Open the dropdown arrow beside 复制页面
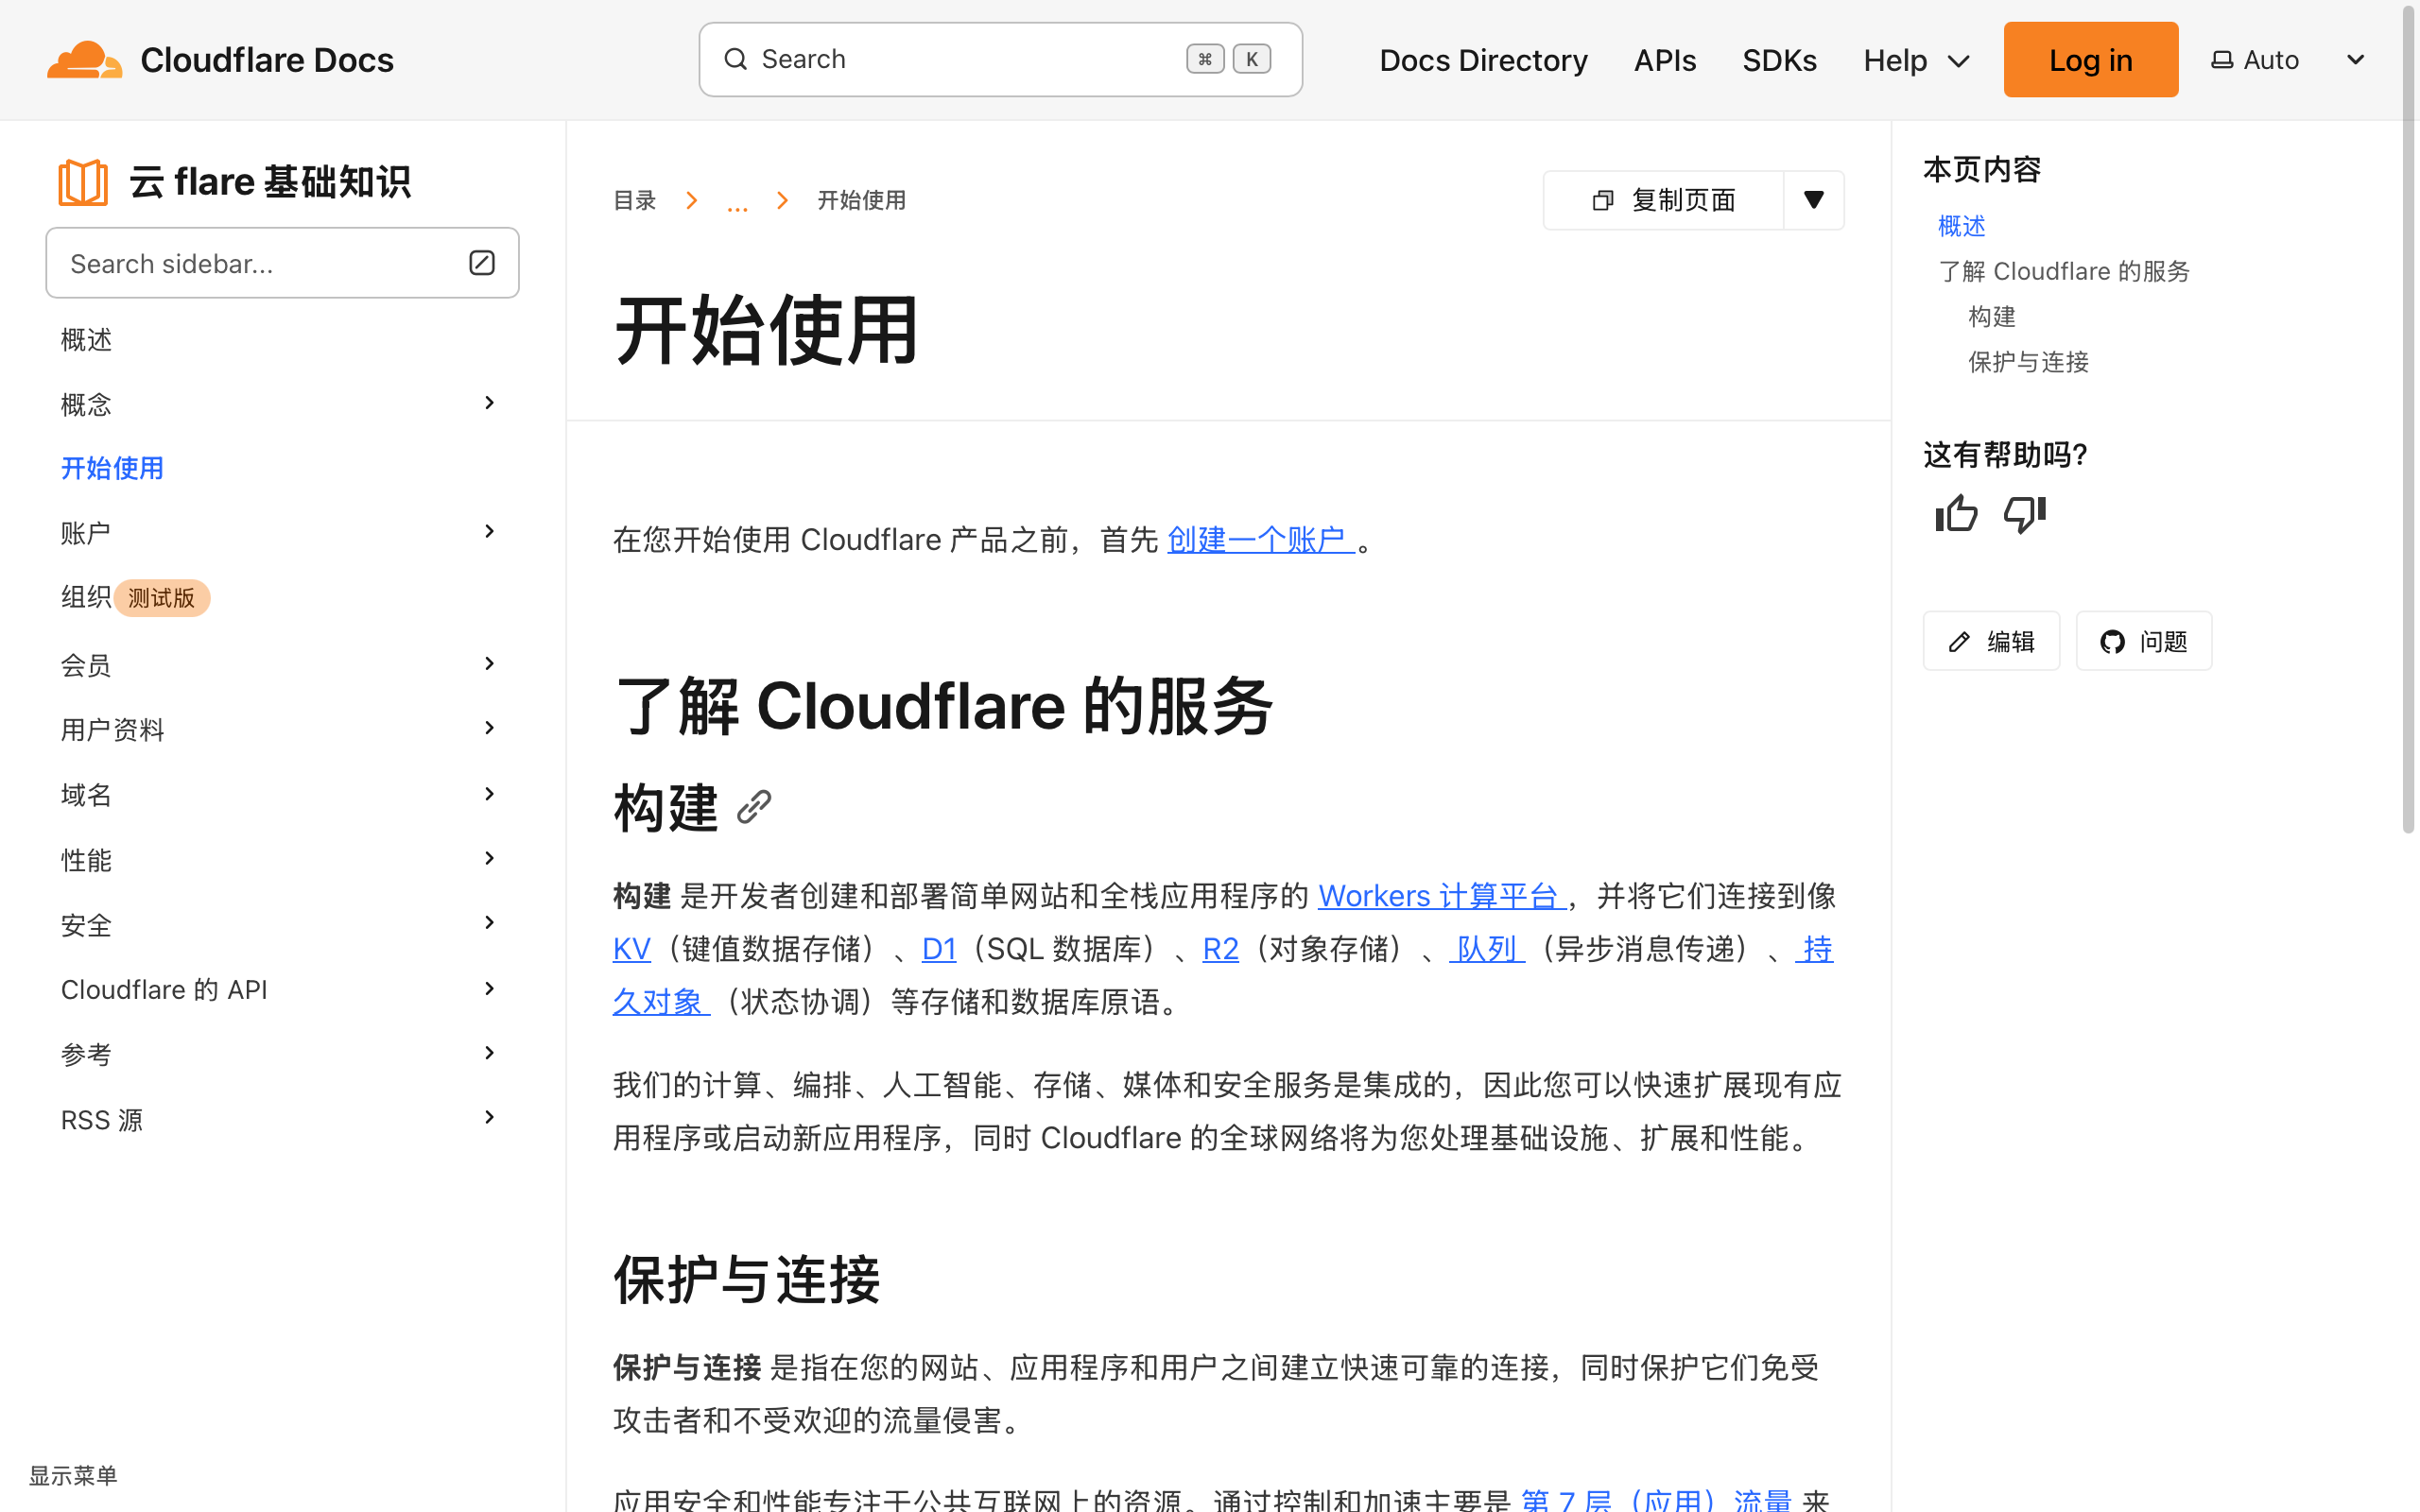 click(1813, 200)
